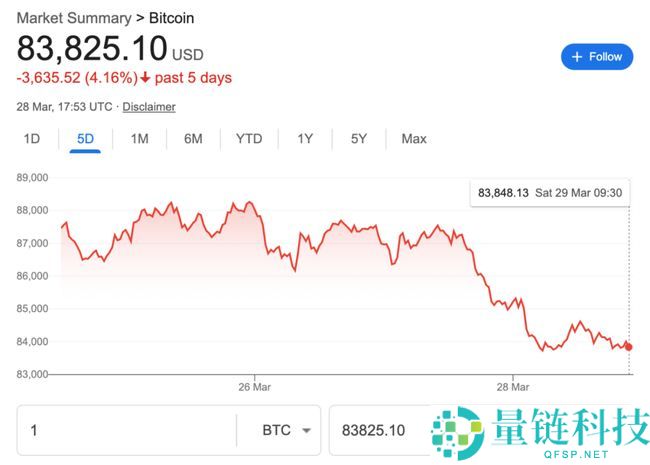Select the 1D time range tab
This screenshot has height=465, width=650.
(x=31, y=139)
